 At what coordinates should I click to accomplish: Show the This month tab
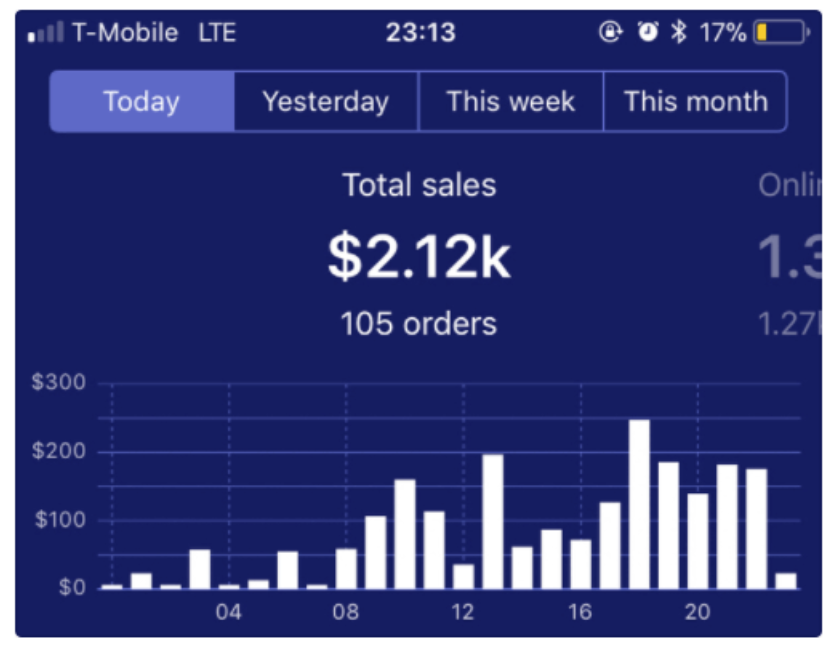pyautogui.click(x=695, y=101)
